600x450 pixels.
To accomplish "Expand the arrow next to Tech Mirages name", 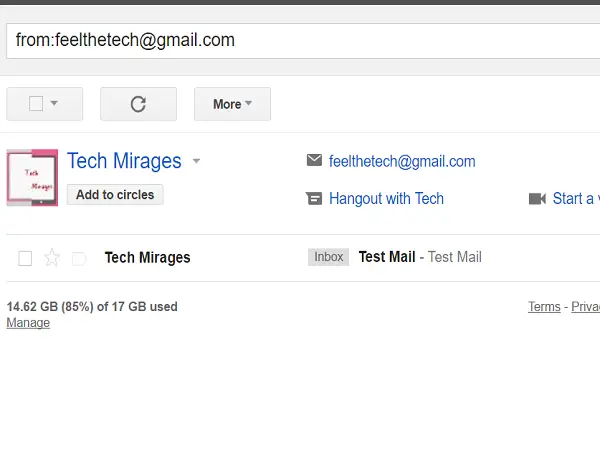I will click(x=196, y=161).
